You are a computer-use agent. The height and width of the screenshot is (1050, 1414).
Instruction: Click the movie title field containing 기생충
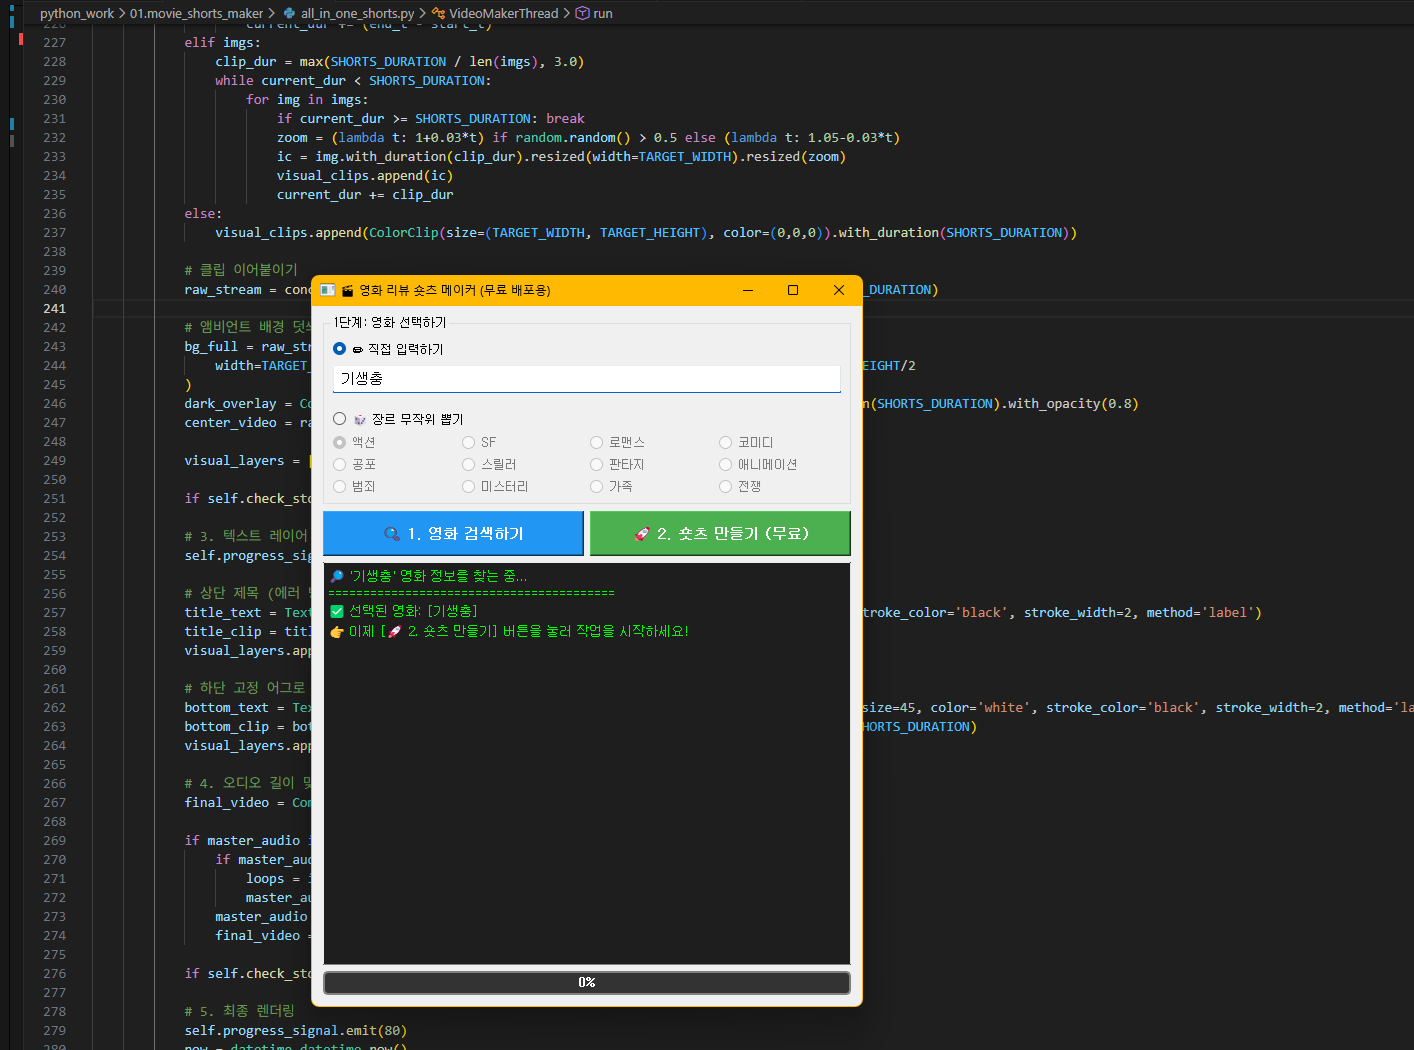(x=586, y=379)
